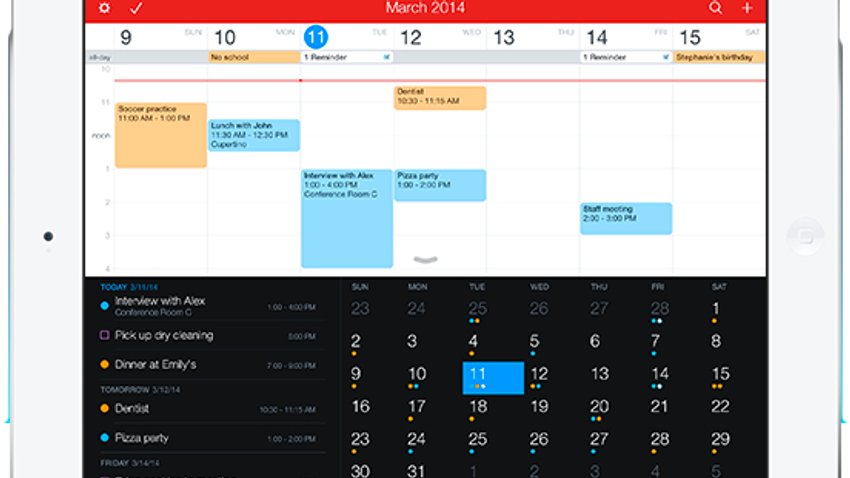Screen dimensions: 850x478
Task: Open Interview with Alex event block
Action: [347, 218]
